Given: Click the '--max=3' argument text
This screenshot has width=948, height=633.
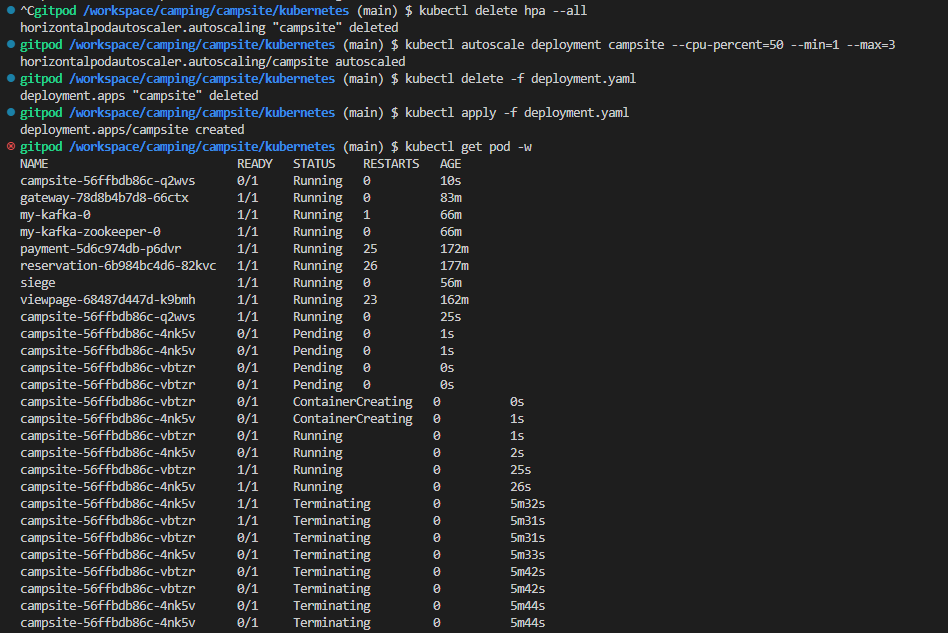Looking at the screenshot, I should (x=871, y=45).
